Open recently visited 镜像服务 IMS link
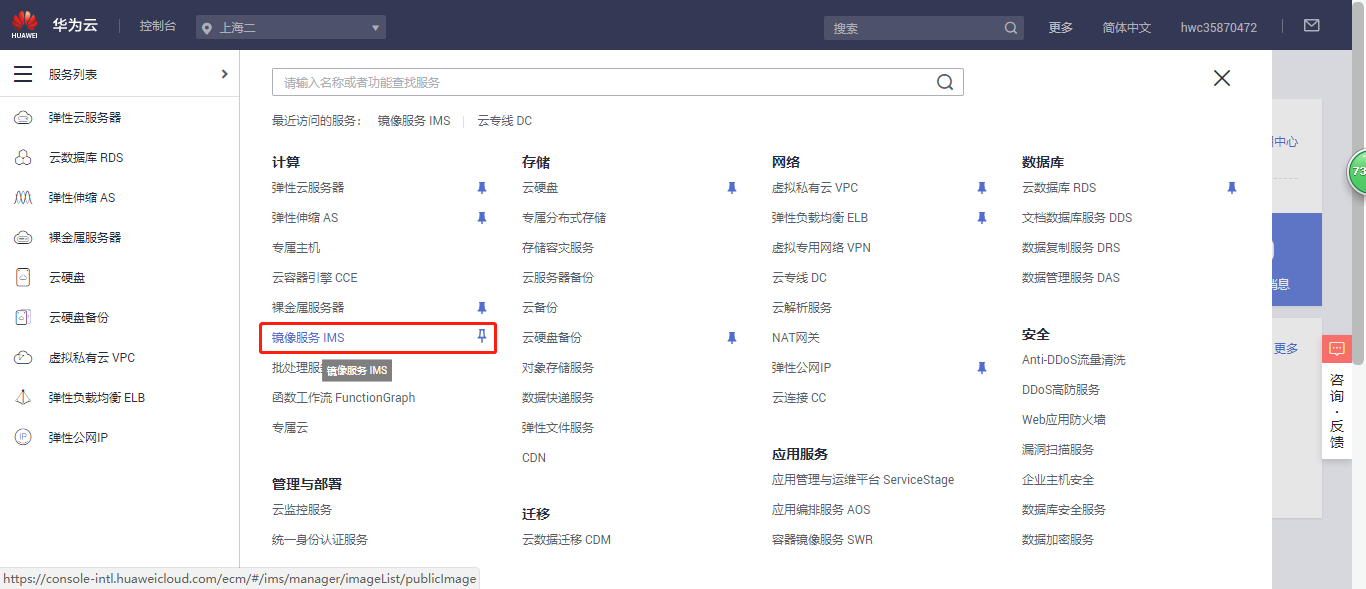Image resolution: width=1366 pixels, height=589 pixels. tap(414, 121)
